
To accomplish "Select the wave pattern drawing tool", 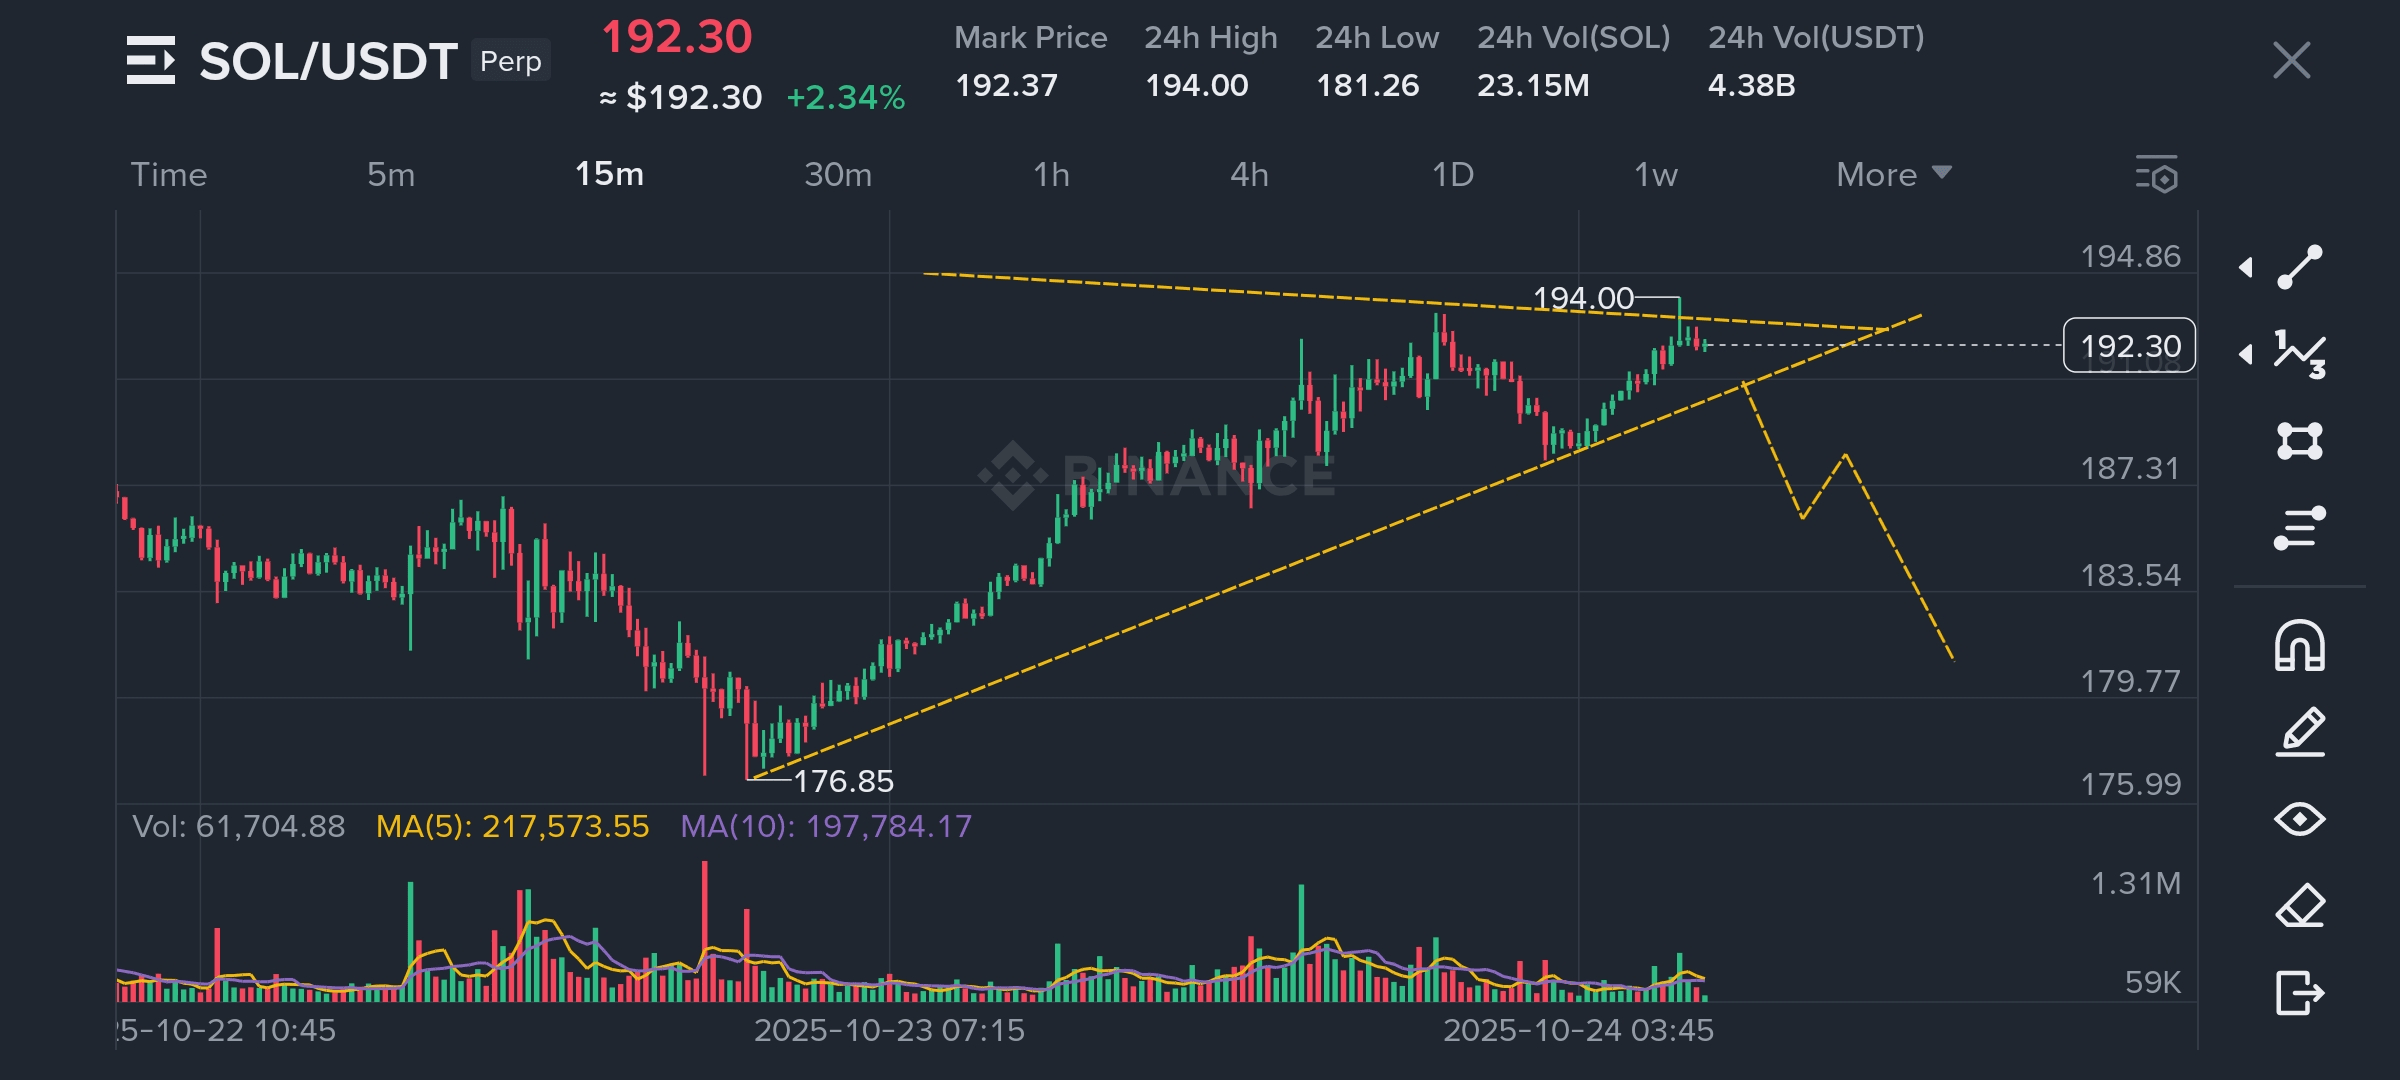I will [2299, 354].
